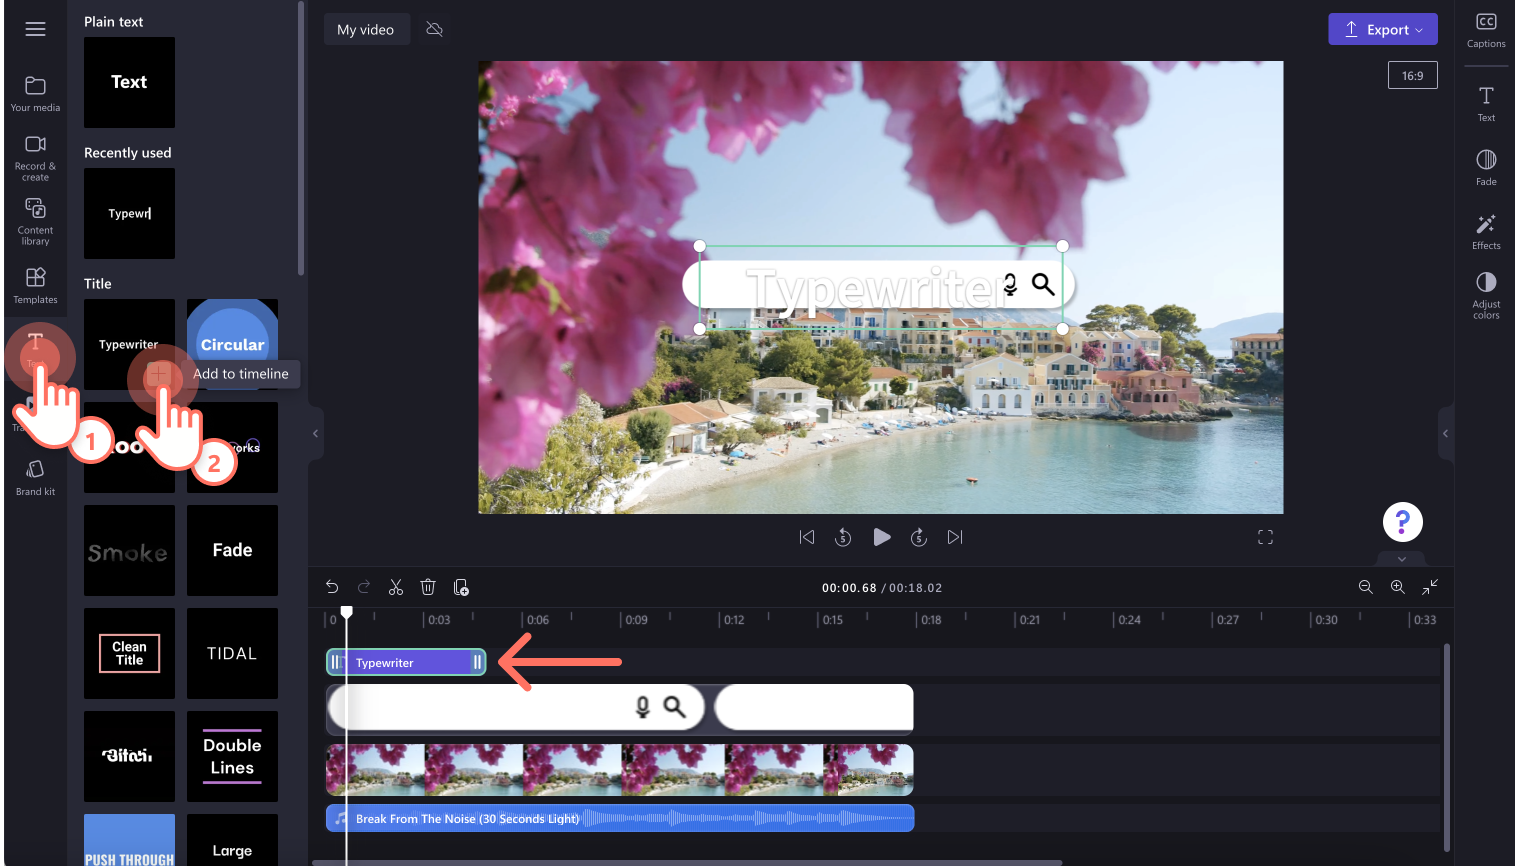Collapse timeline with chevron below help
The image size is (1515, 866).
coord(1402,559)
